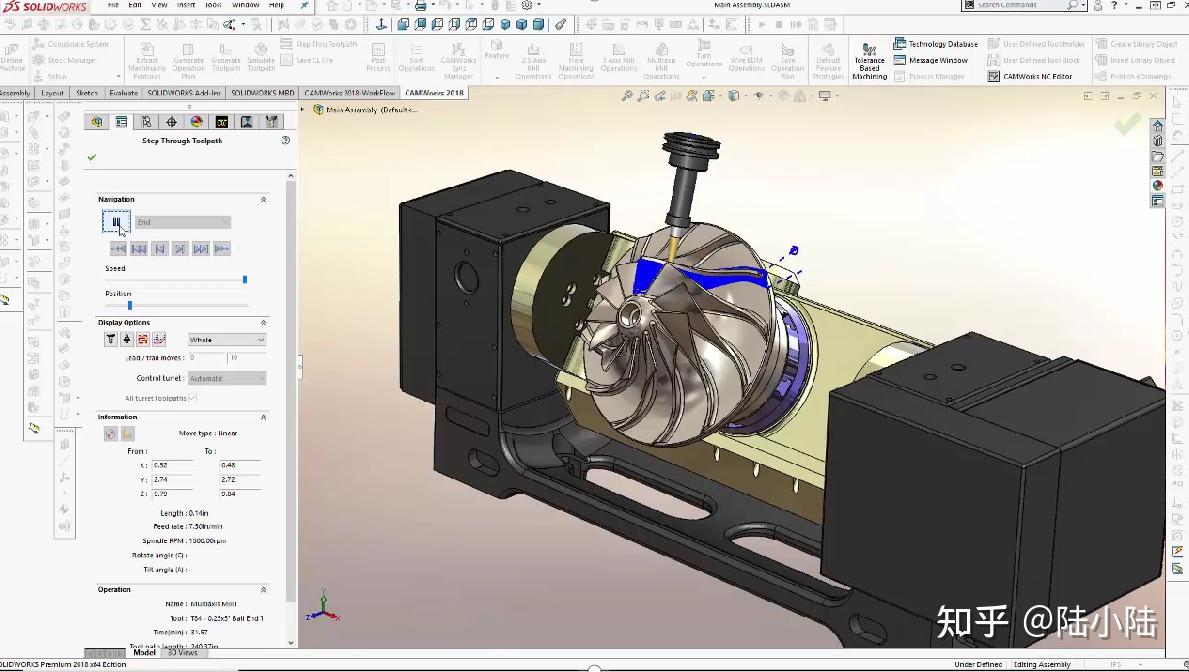This screenshot has height=672, width=1189.
Task: Switch to the SOLIDWORKS MBD tab
Action: [262, 93]
